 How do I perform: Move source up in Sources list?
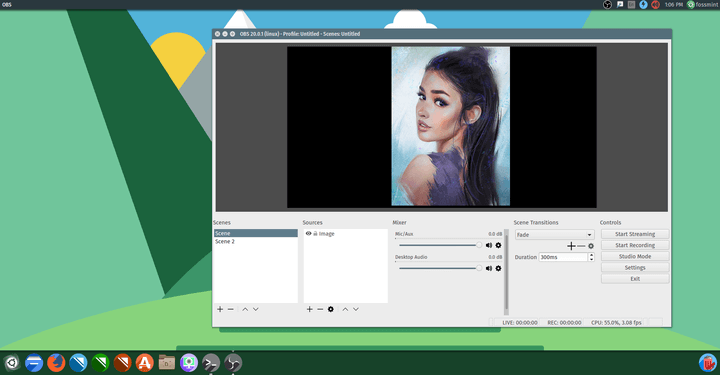[x=345, y=309]
